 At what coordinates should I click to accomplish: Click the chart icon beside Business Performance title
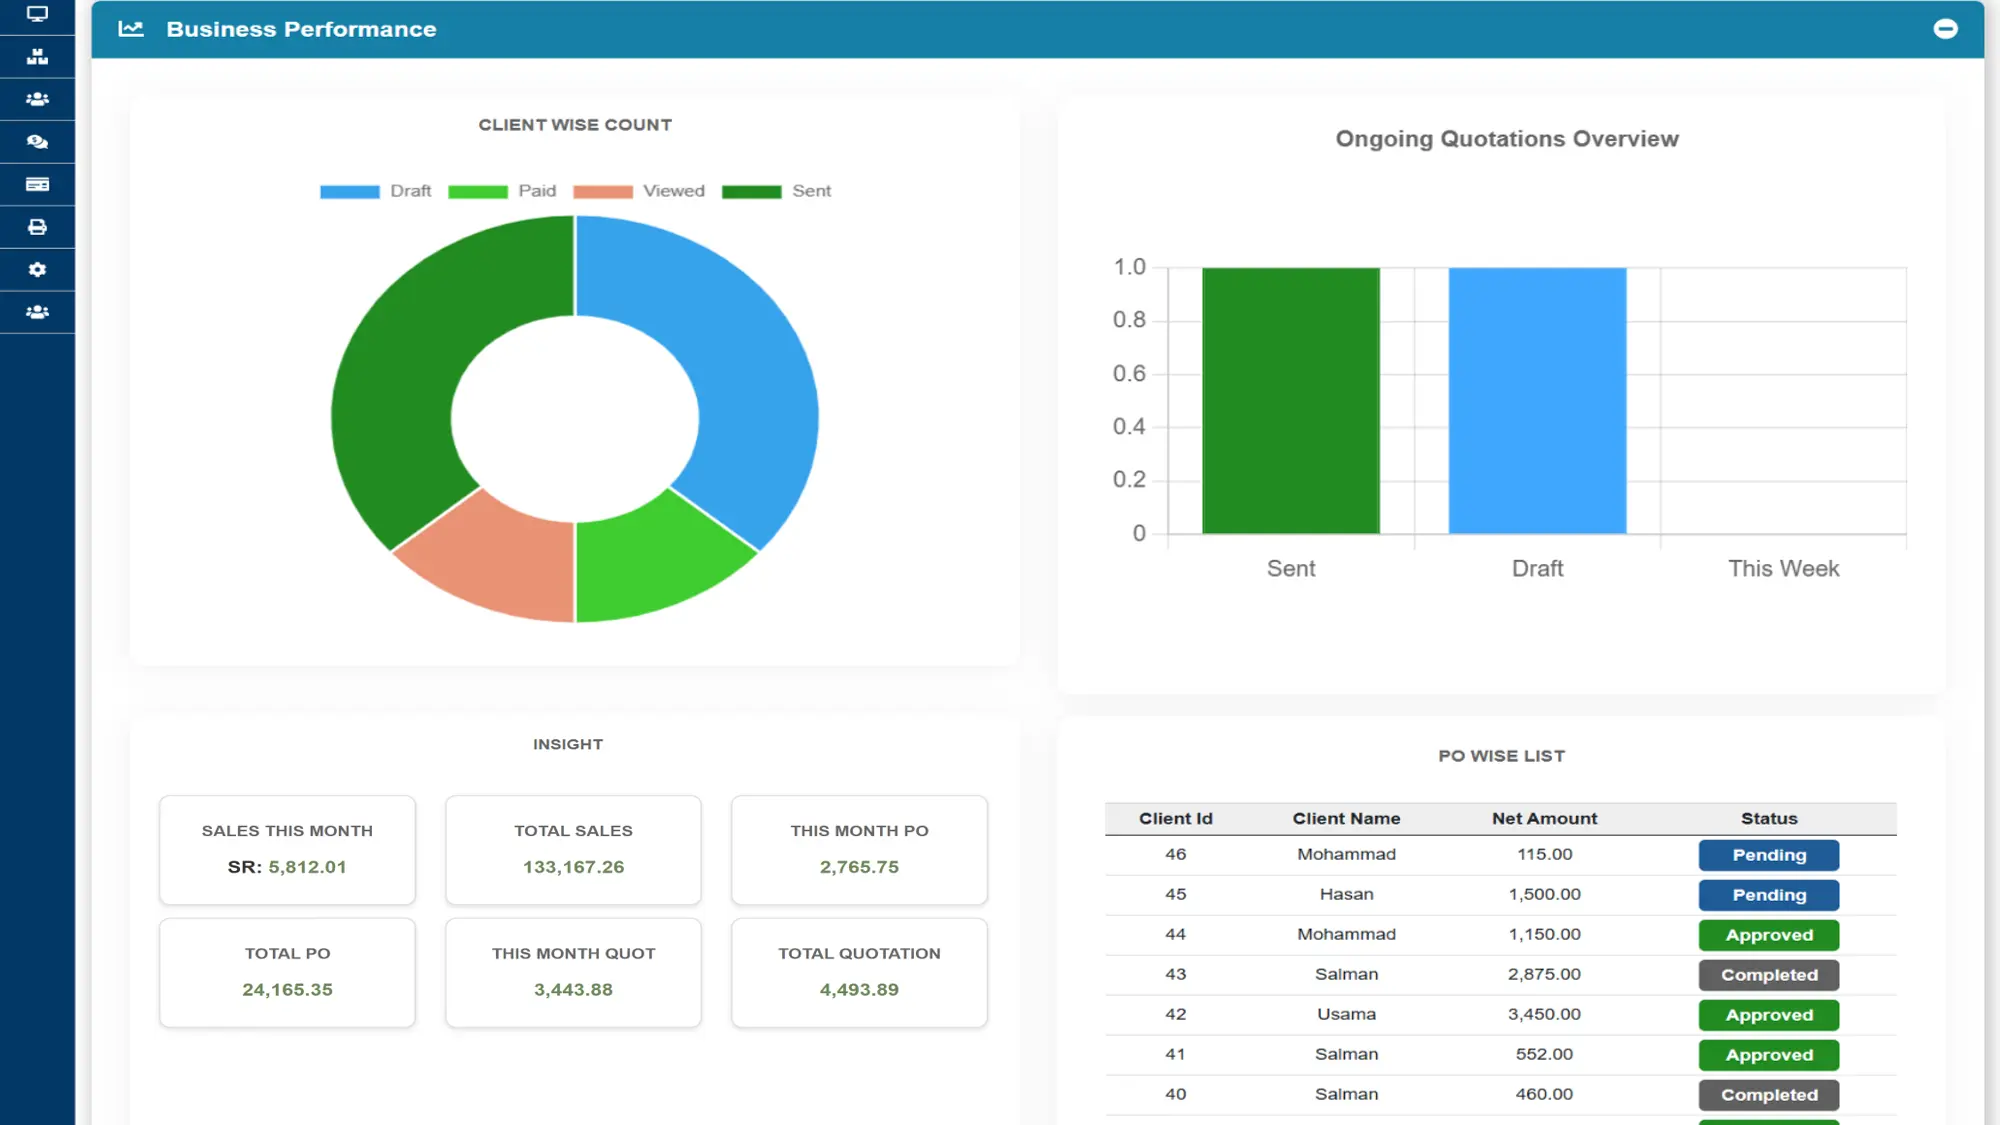pyautogui.click(x=130, y=29)
